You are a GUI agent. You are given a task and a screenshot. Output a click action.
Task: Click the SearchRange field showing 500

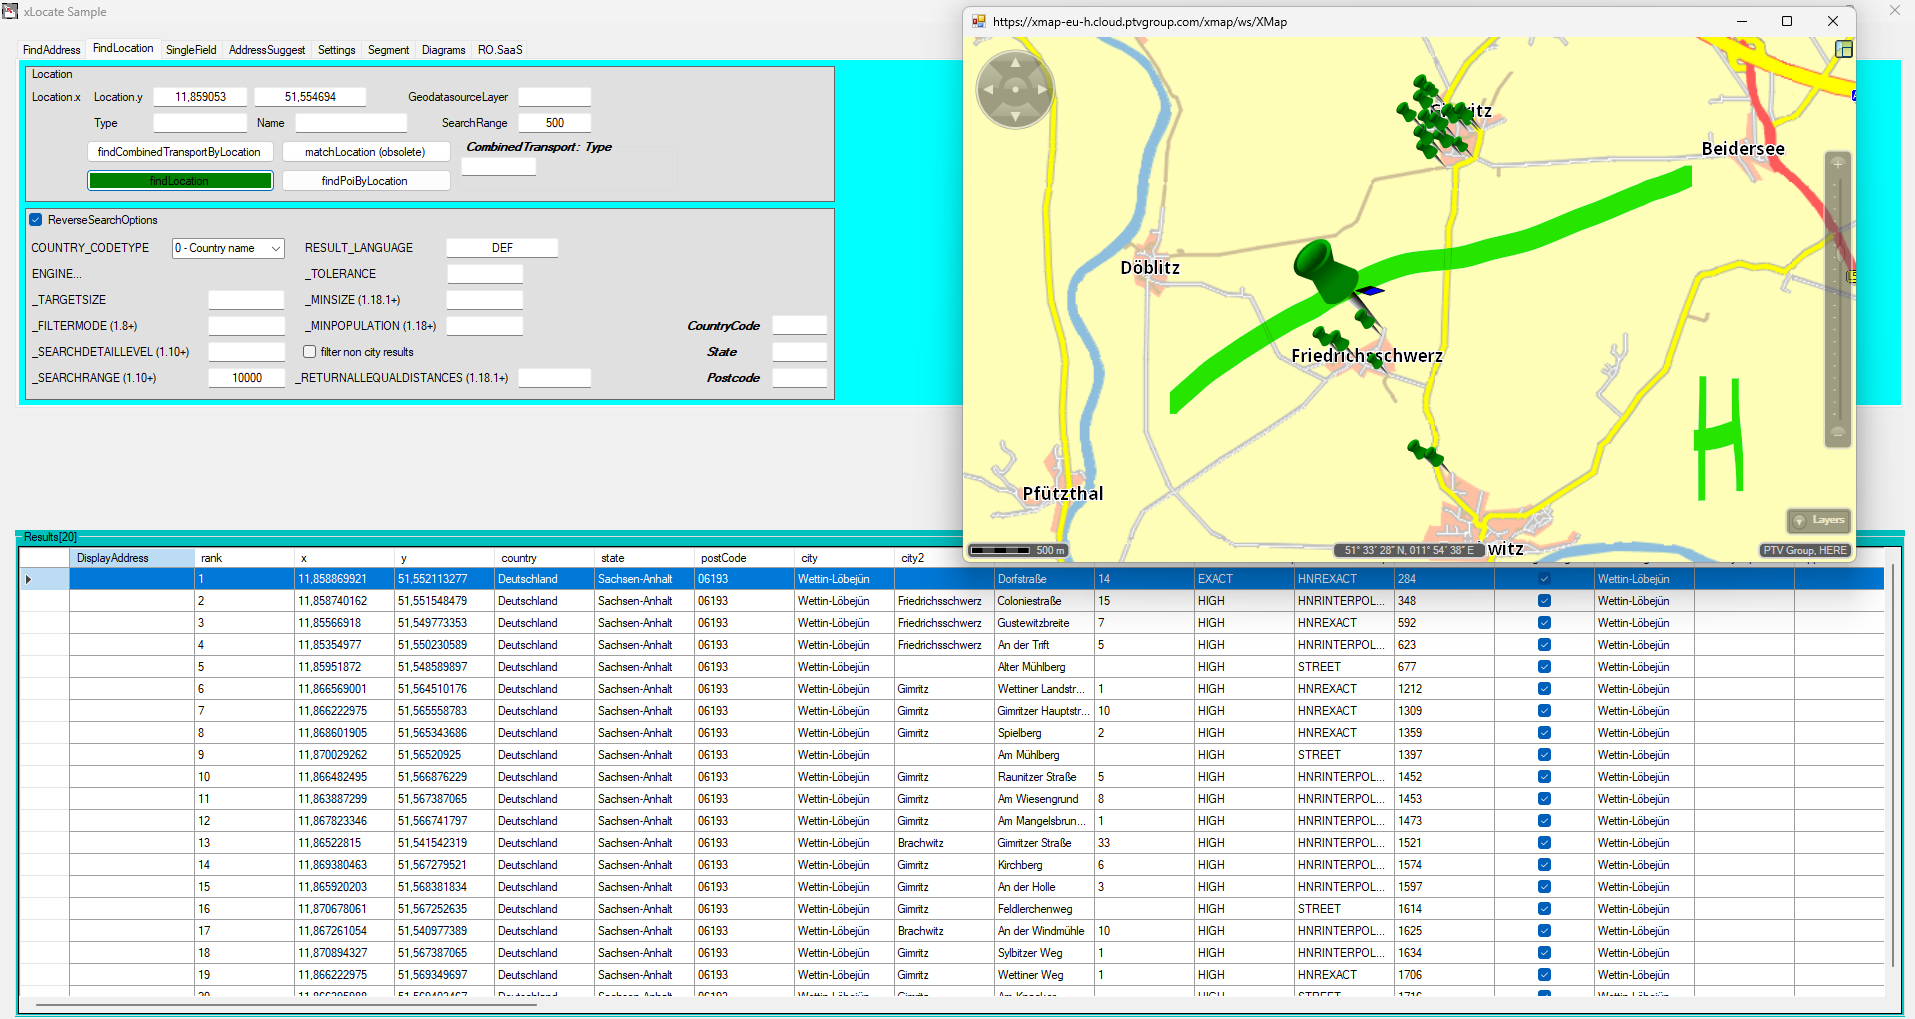coord(555,123)
